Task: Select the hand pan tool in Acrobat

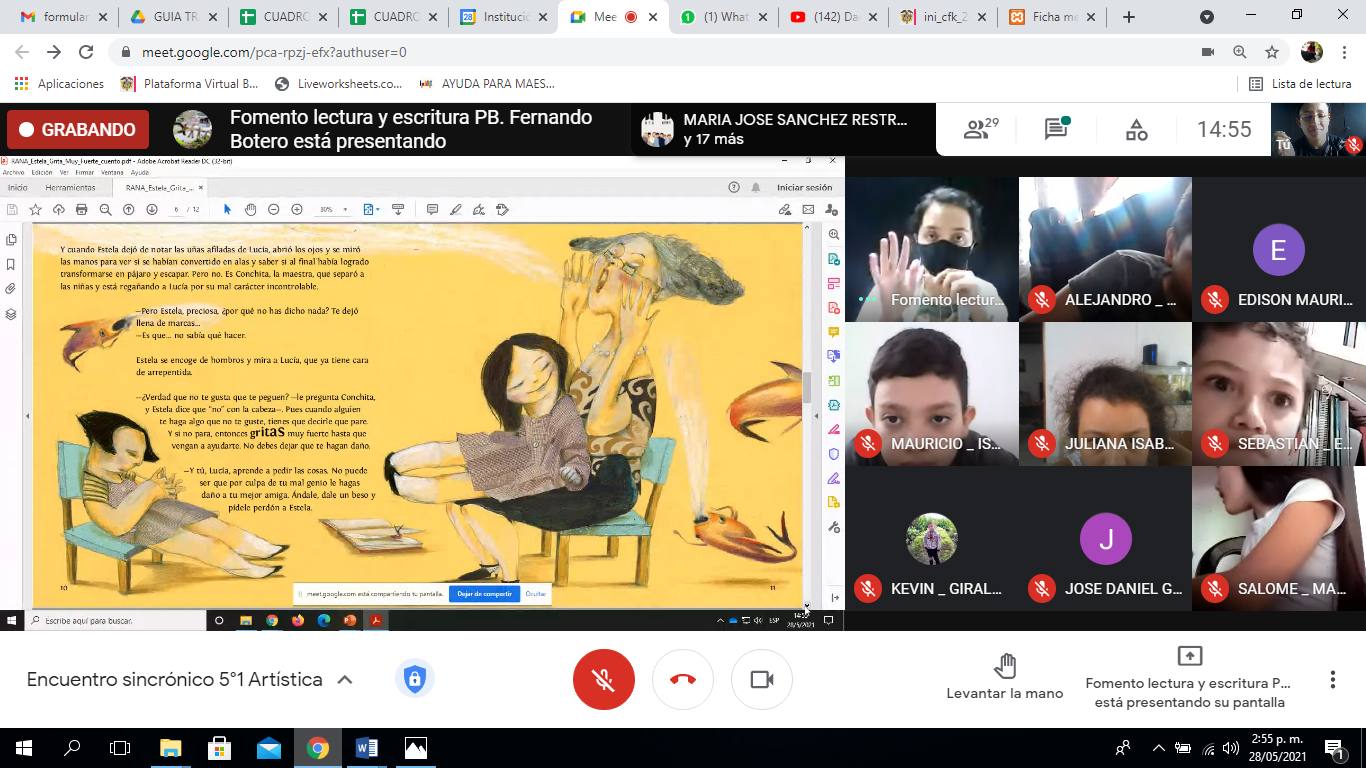Action: click(250, 209)
